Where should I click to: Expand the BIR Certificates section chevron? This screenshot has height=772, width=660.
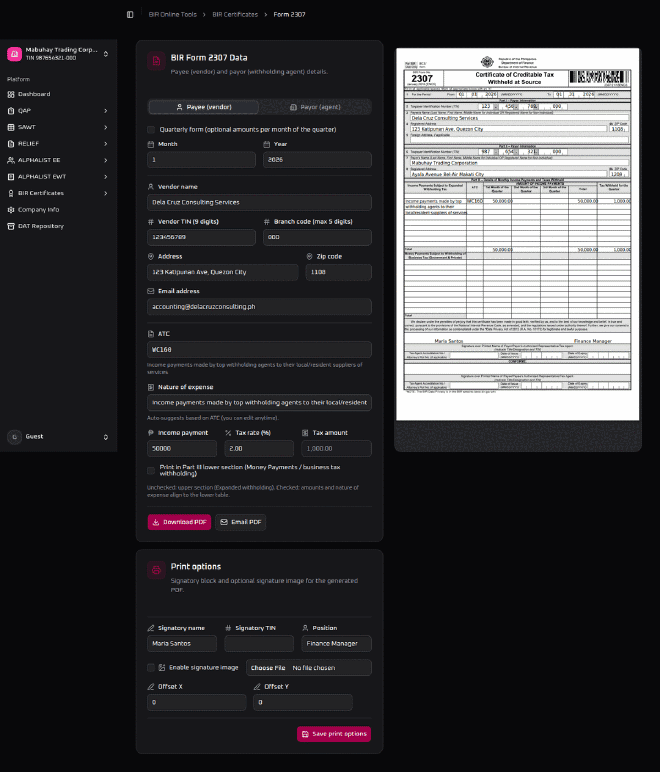coord(105,193)
